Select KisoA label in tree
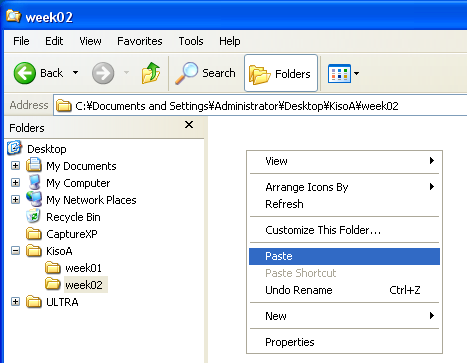 point(59,251)
